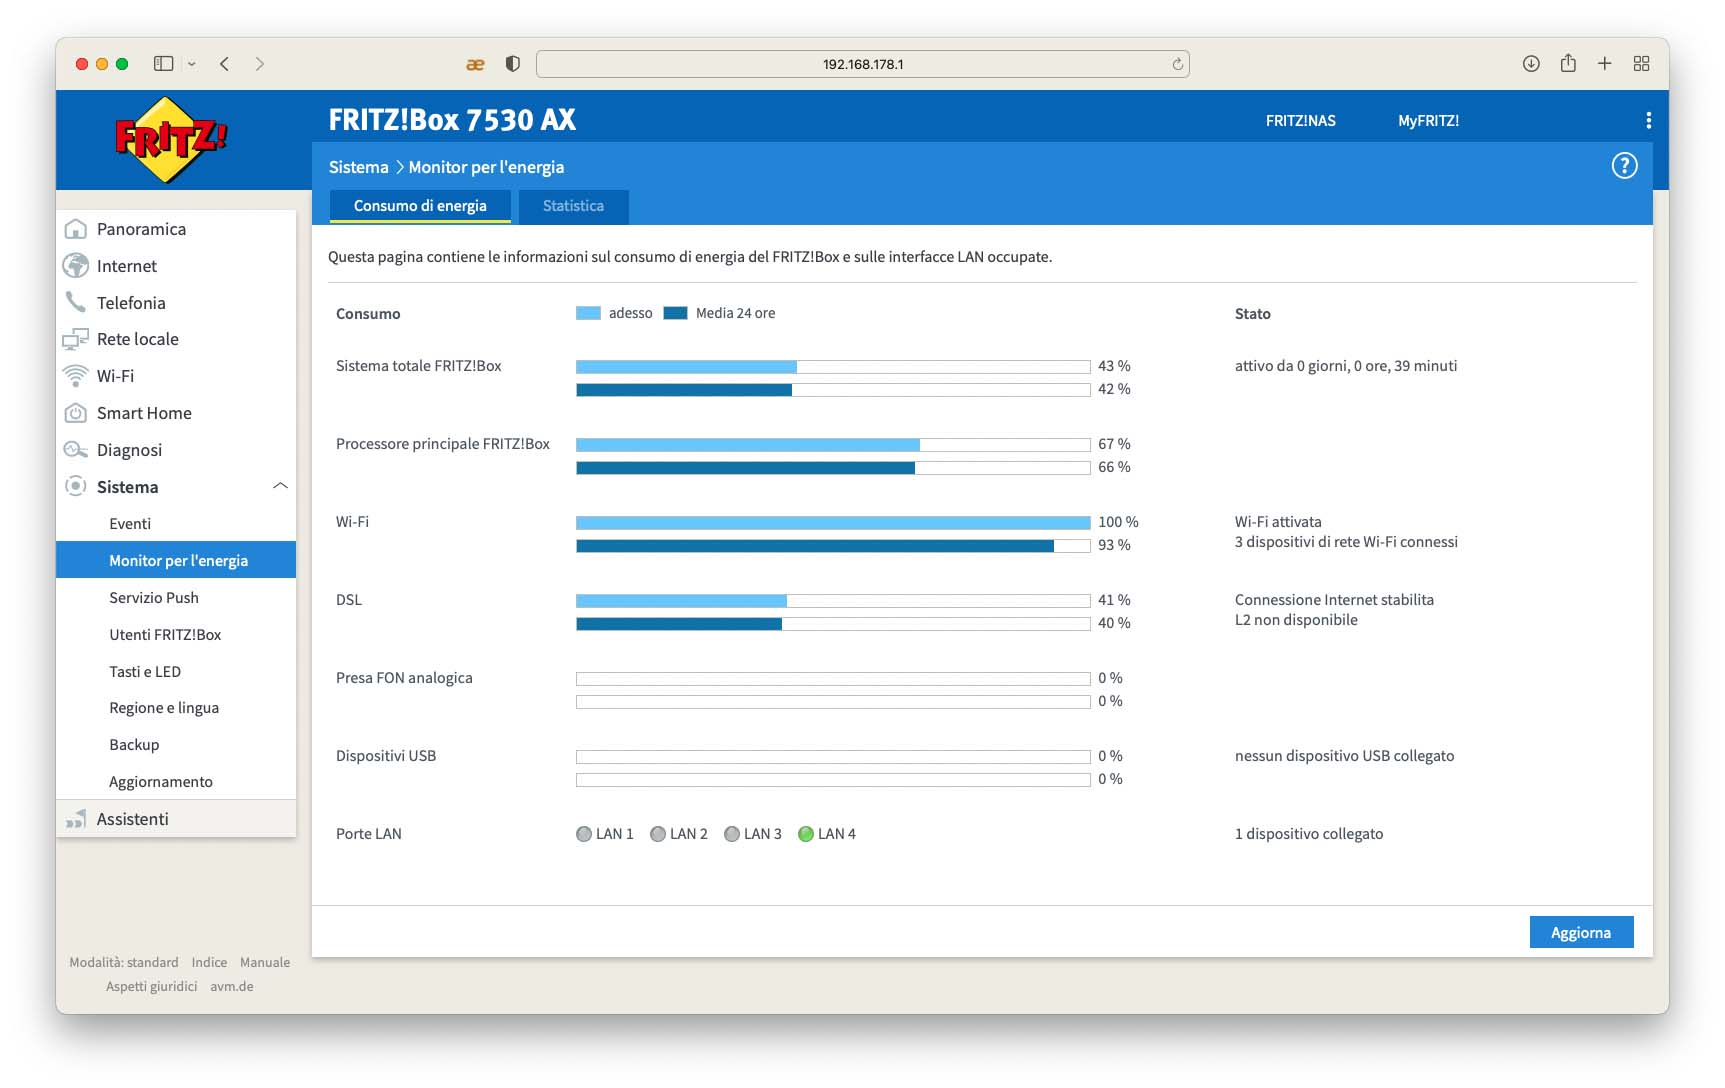This screenshot has height=1088, width=1725.
Task: Open the sidebar dropdown arrow in Safari toolbar
Action: pyautogui.click(x=191, y=64)
